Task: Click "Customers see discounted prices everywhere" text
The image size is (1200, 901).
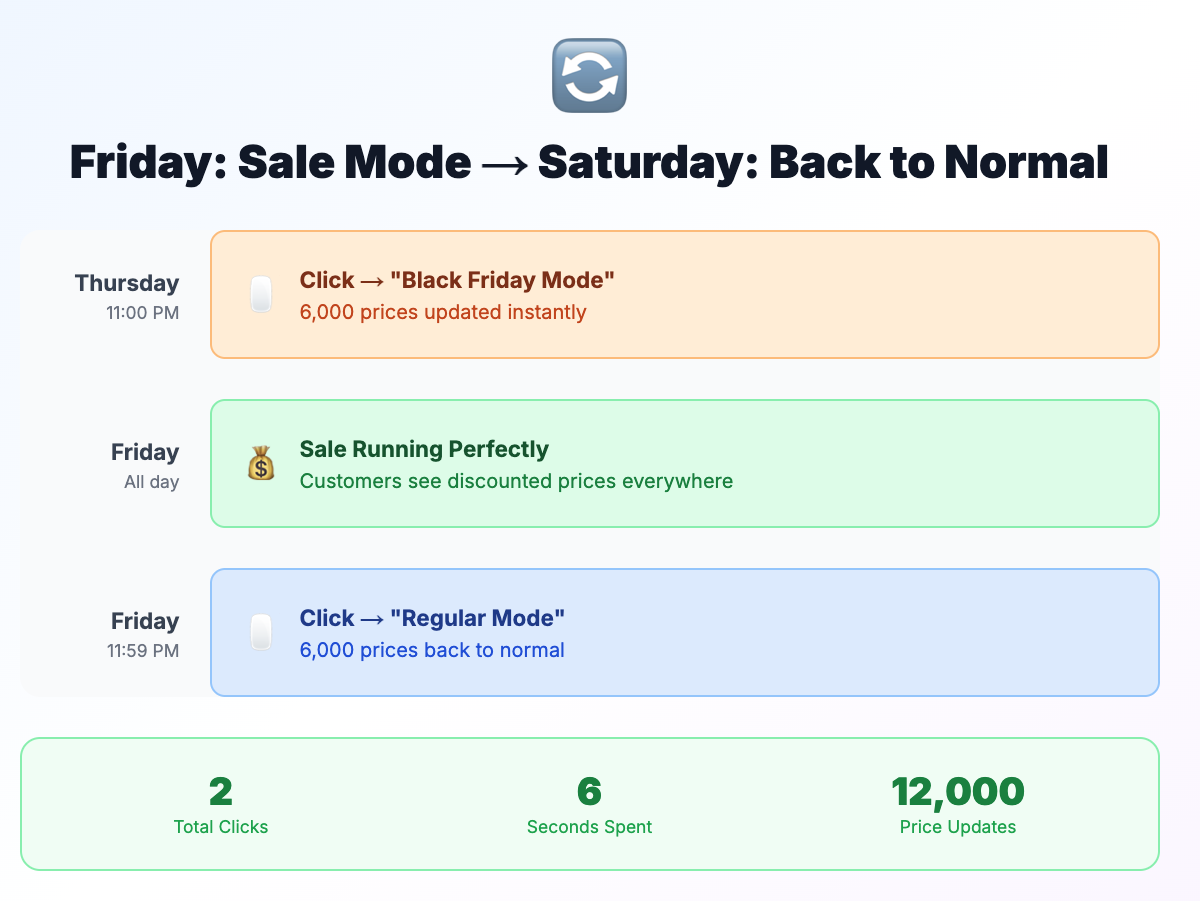Action: tap(516, 481)
